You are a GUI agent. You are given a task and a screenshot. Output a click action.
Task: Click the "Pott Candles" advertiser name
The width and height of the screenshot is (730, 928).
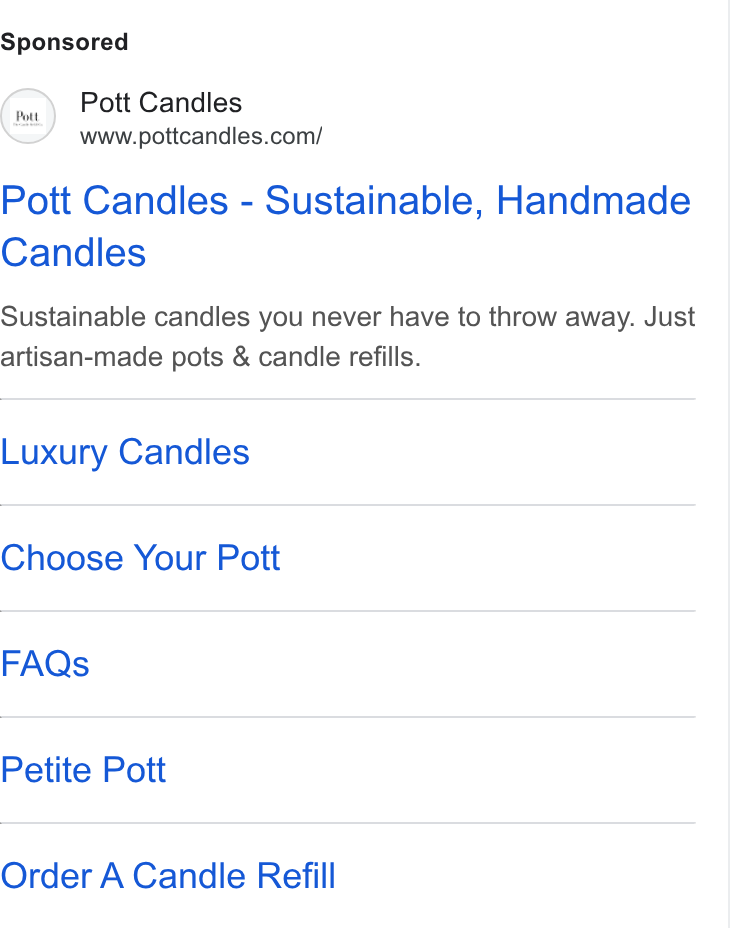coord(161,103)
